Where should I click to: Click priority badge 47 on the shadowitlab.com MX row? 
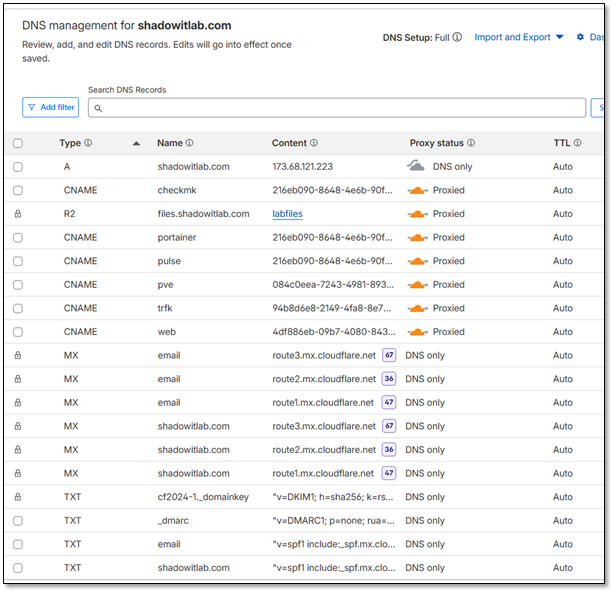coord(389,473)
